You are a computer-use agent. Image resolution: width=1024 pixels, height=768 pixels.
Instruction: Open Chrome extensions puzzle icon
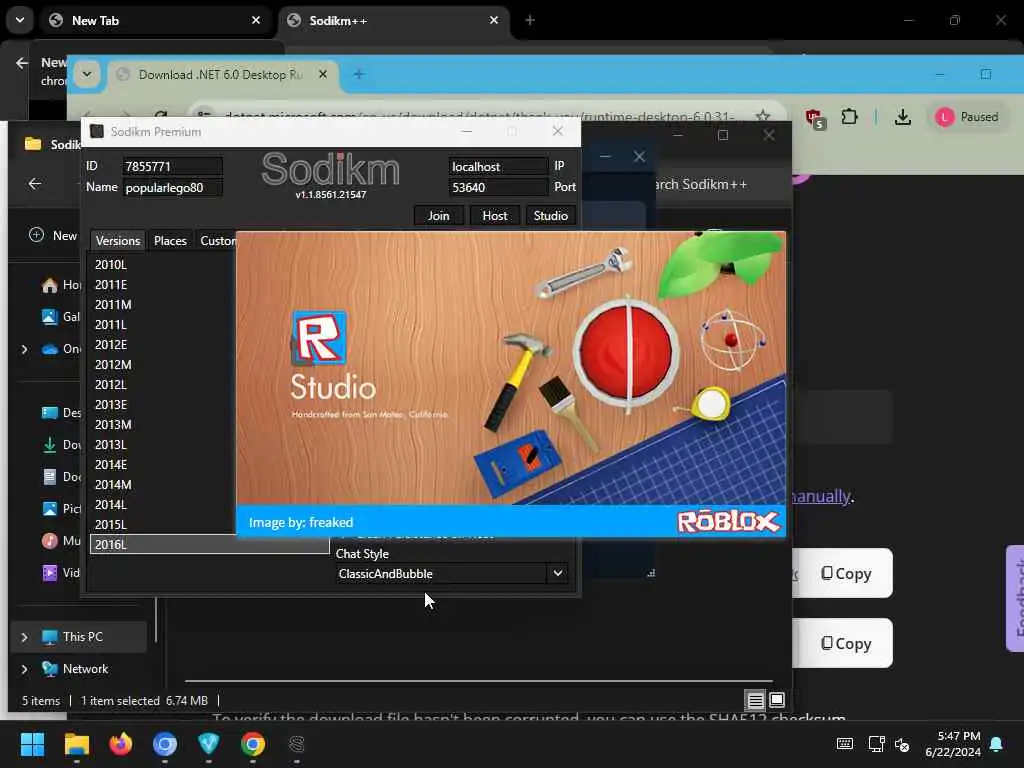(849, 117)
